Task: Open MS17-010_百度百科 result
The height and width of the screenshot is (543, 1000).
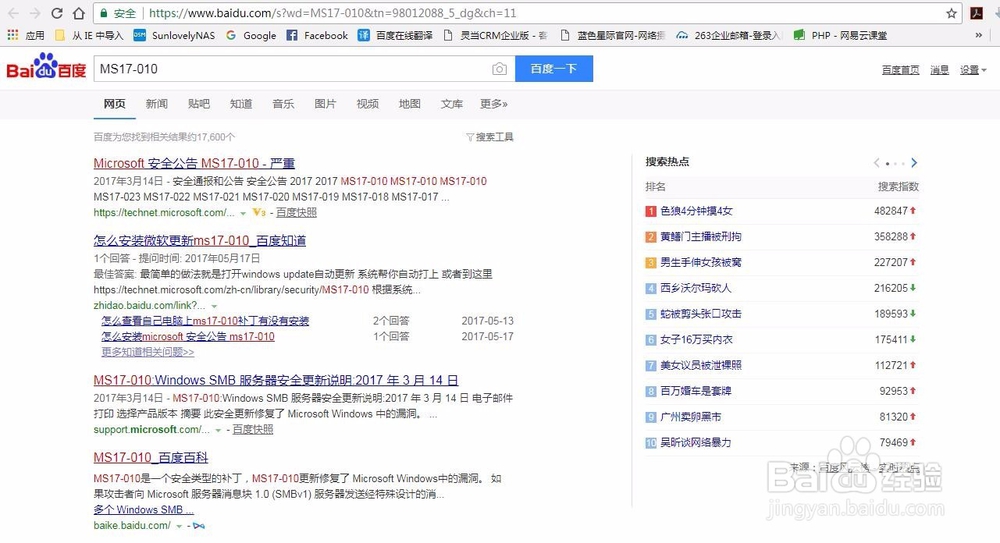Action: [x=151, y=457]
